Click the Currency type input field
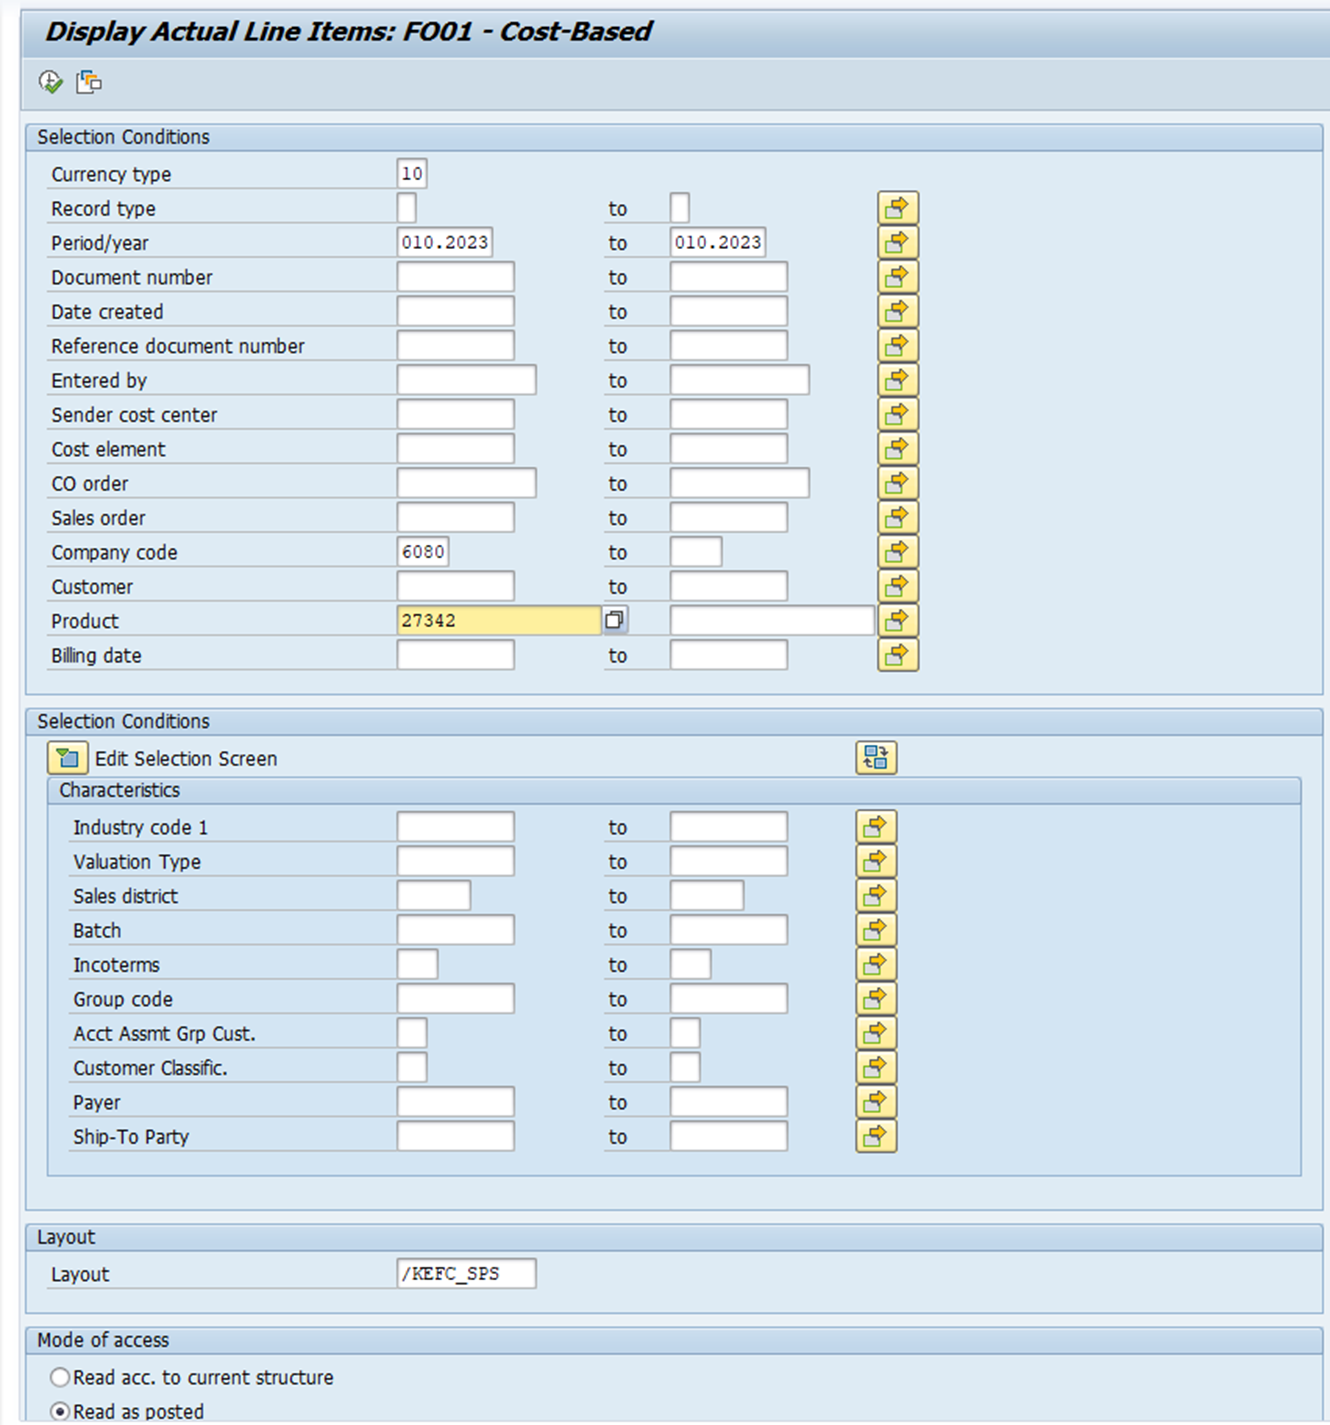The width and height of the screenshot is (1330, 1425). (412, 174)
